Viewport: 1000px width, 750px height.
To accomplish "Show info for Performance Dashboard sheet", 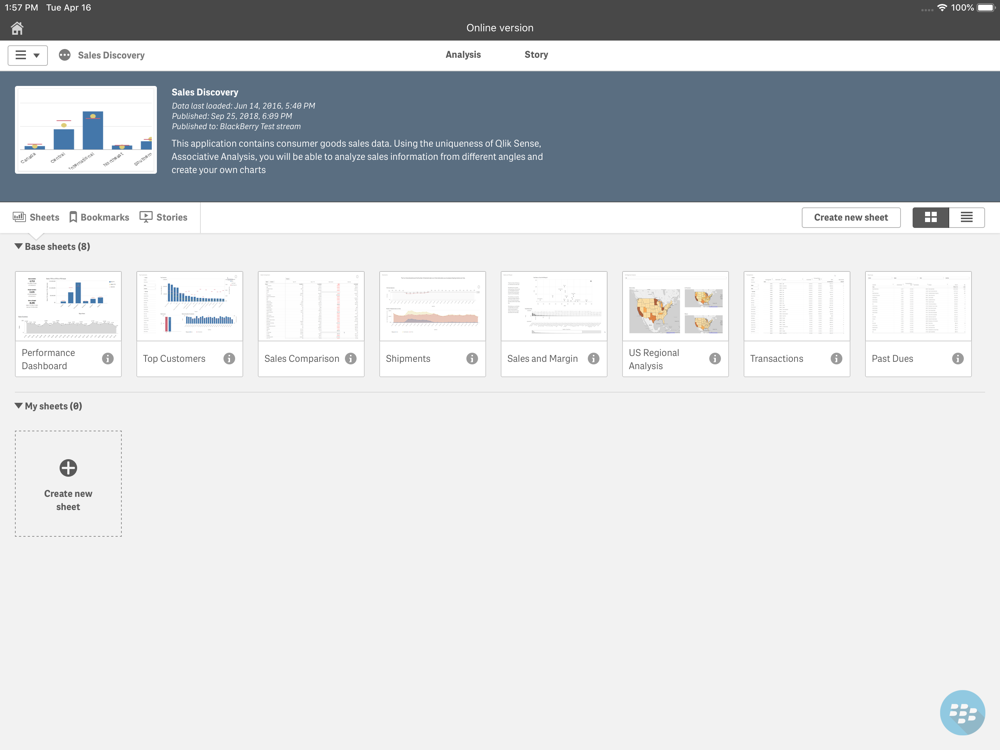I will 108,358.
